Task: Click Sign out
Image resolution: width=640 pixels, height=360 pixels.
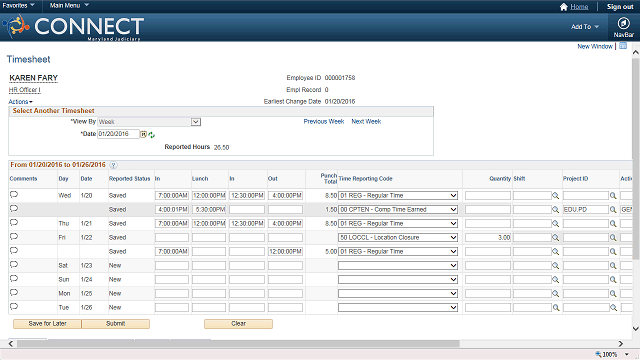Action: [620, 7]
